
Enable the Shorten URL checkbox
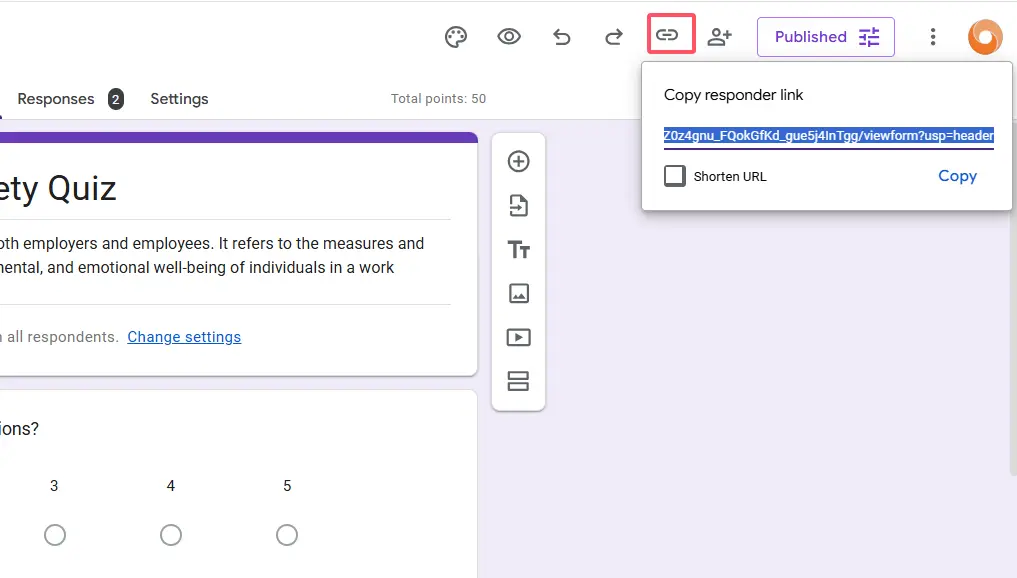[x=675, y=176]
